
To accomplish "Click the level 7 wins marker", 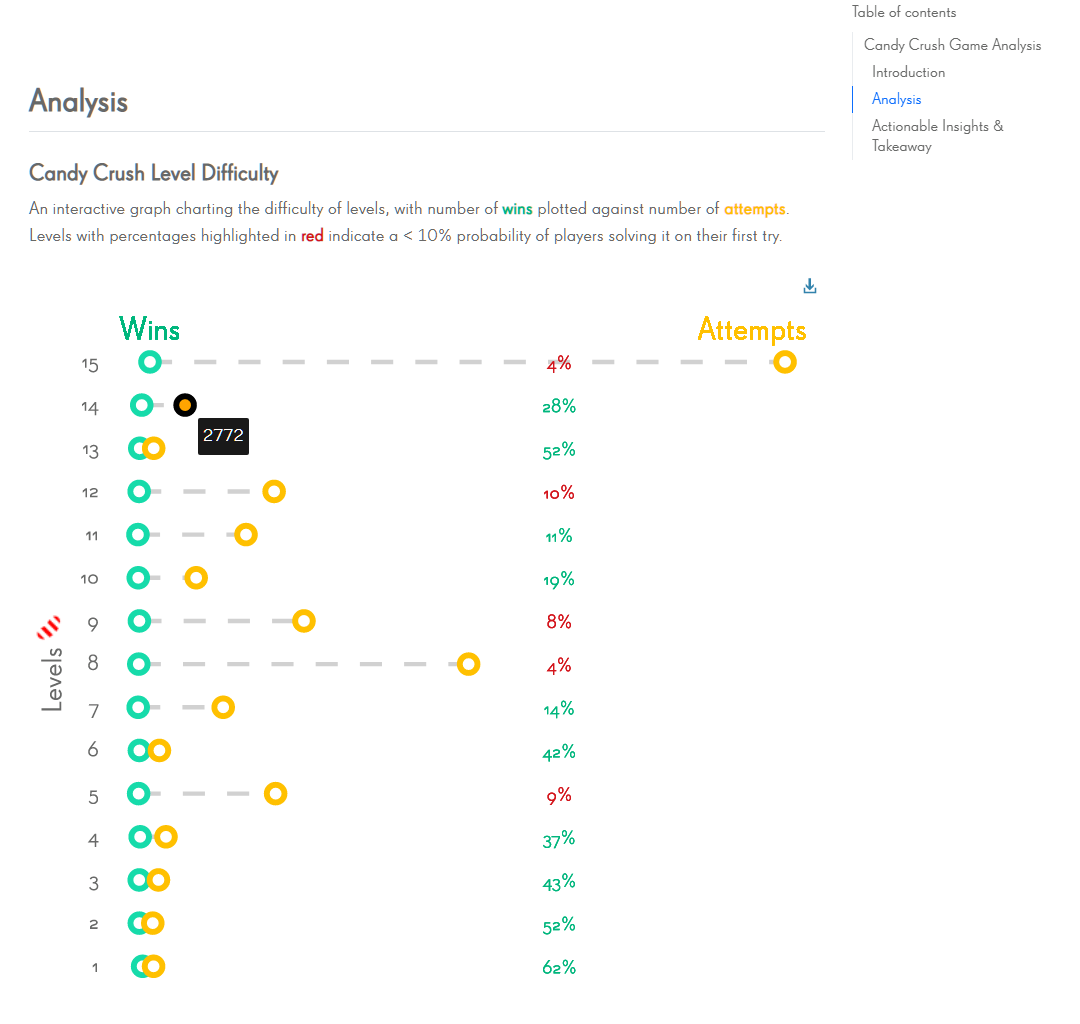I will [138, 707].
